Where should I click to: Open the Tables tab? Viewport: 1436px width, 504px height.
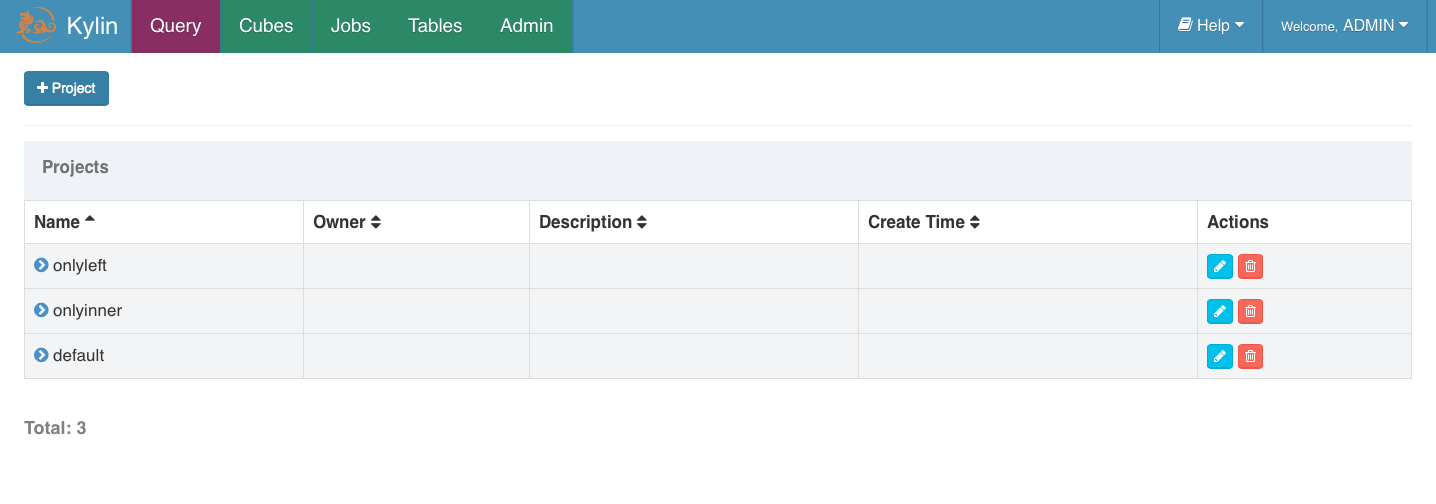[435, 26]
